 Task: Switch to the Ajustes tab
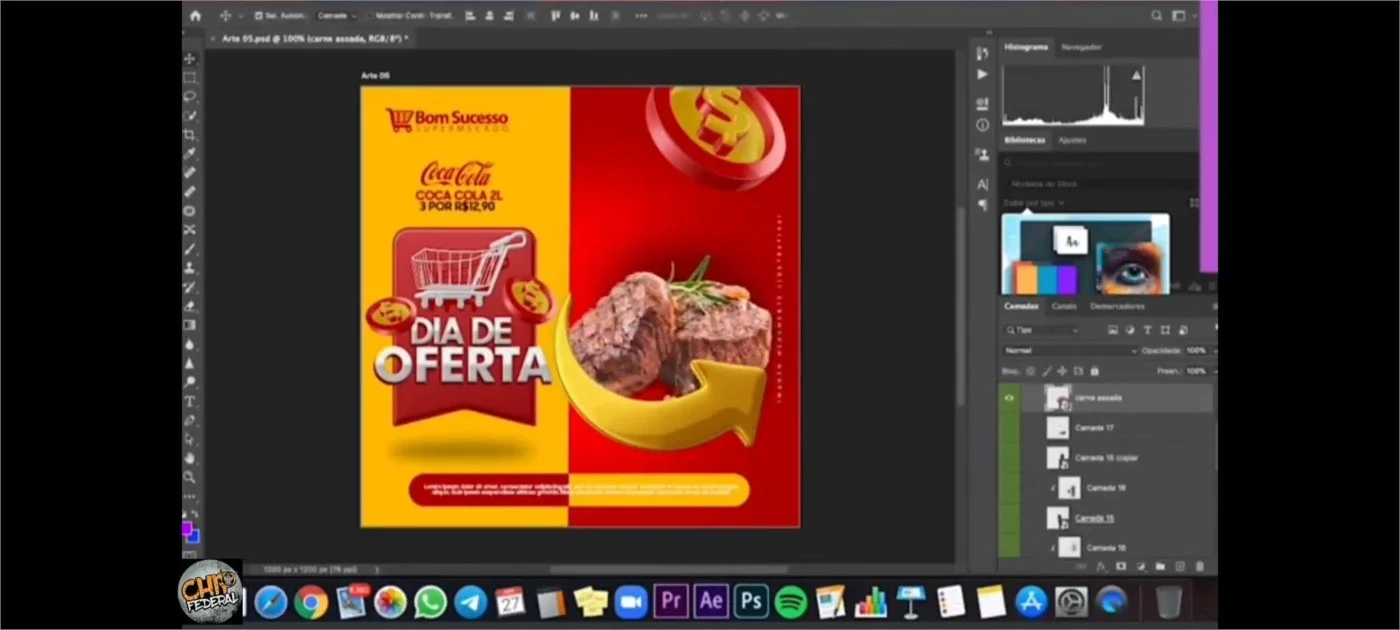click(1072, 140)
